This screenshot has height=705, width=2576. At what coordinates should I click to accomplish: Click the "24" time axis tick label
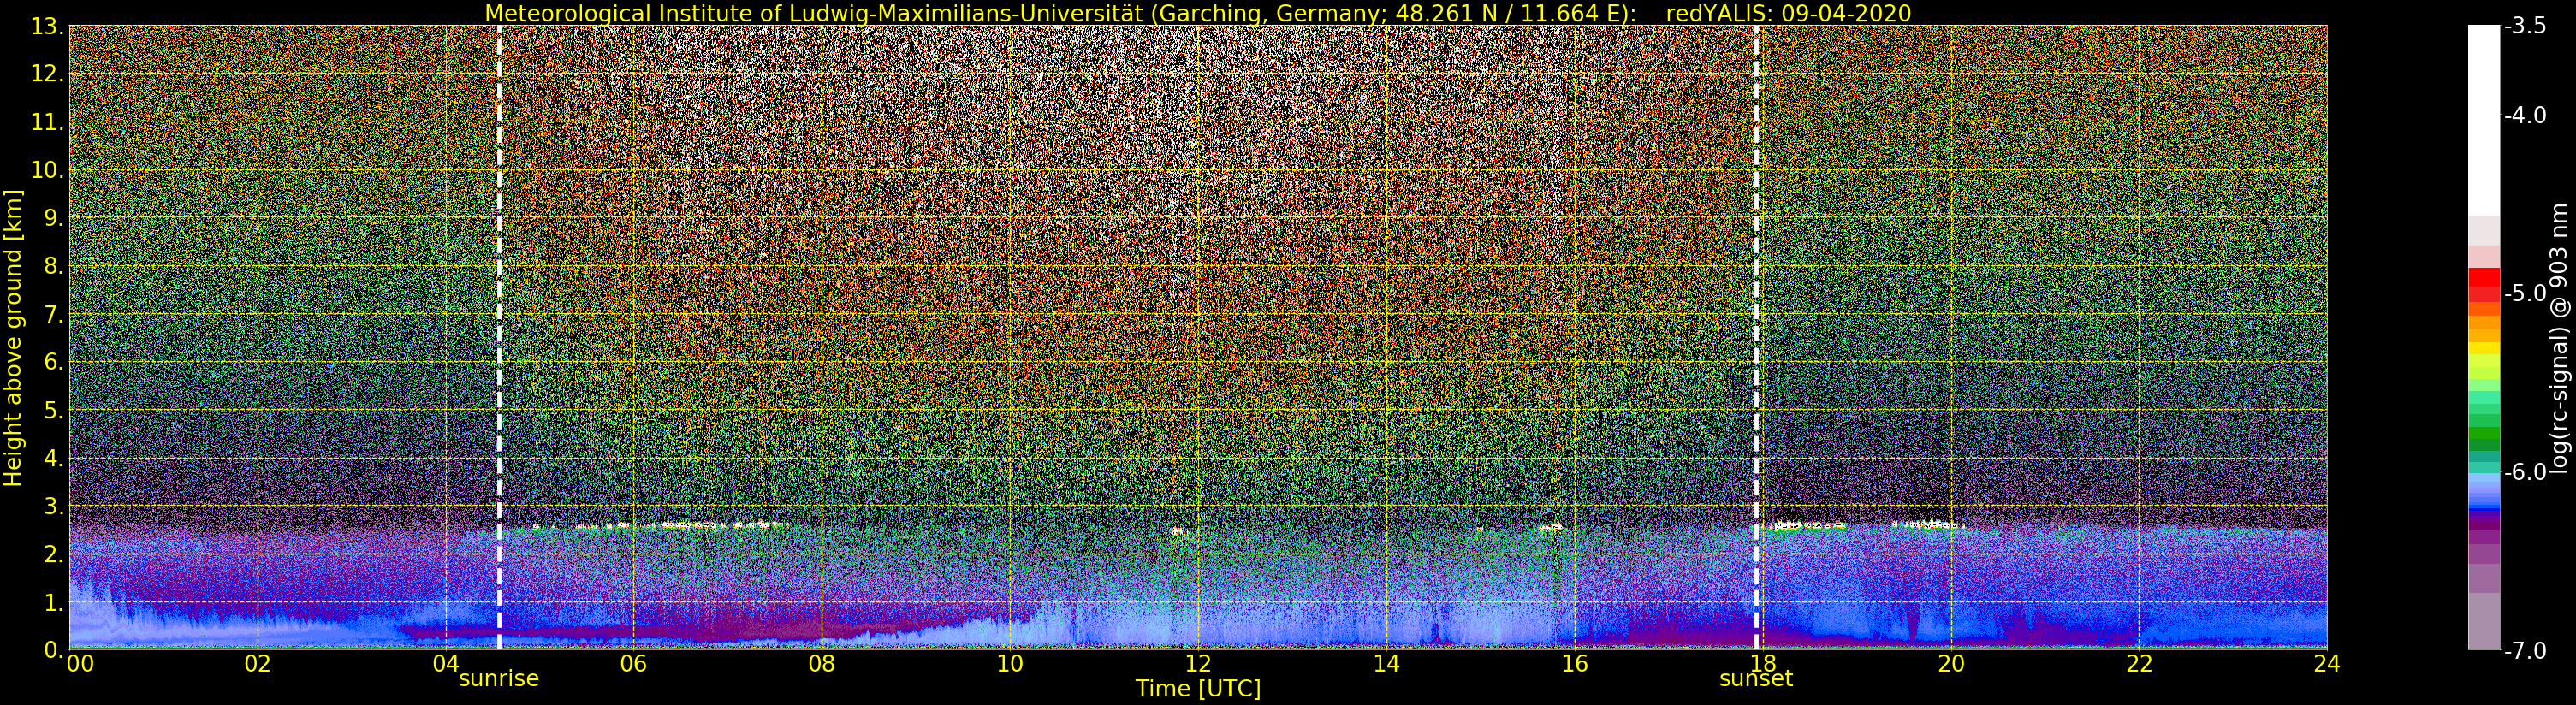tap(2327, 664)
